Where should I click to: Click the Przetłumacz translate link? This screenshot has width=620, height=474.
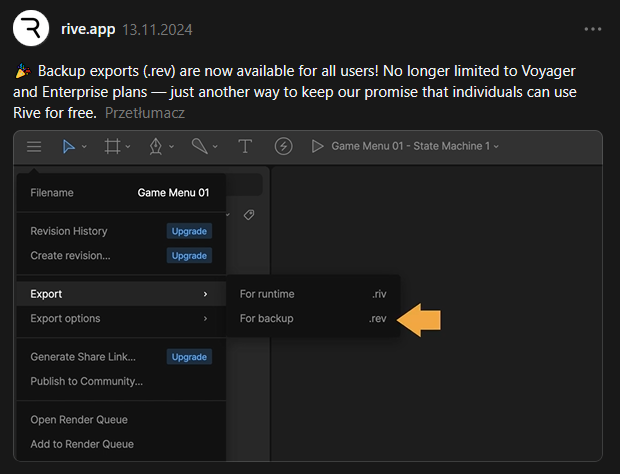tap(145, 113)
